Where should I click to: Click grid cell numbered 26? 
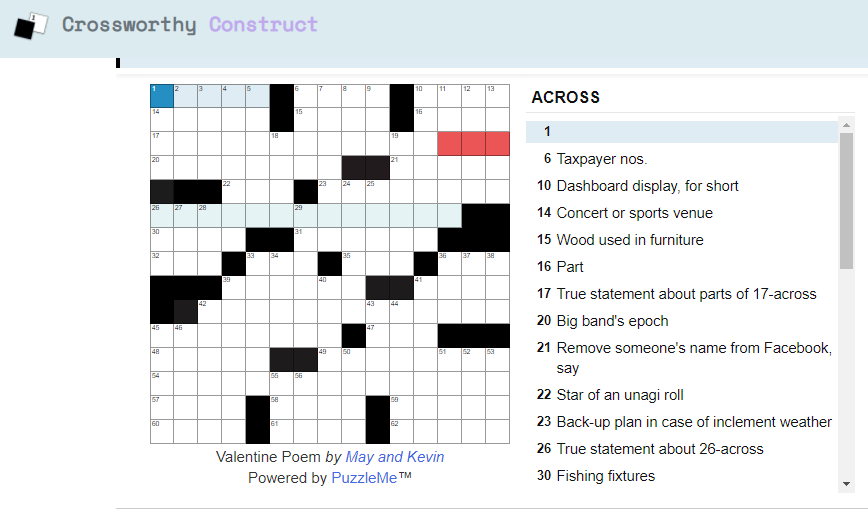tap(162, 215)
